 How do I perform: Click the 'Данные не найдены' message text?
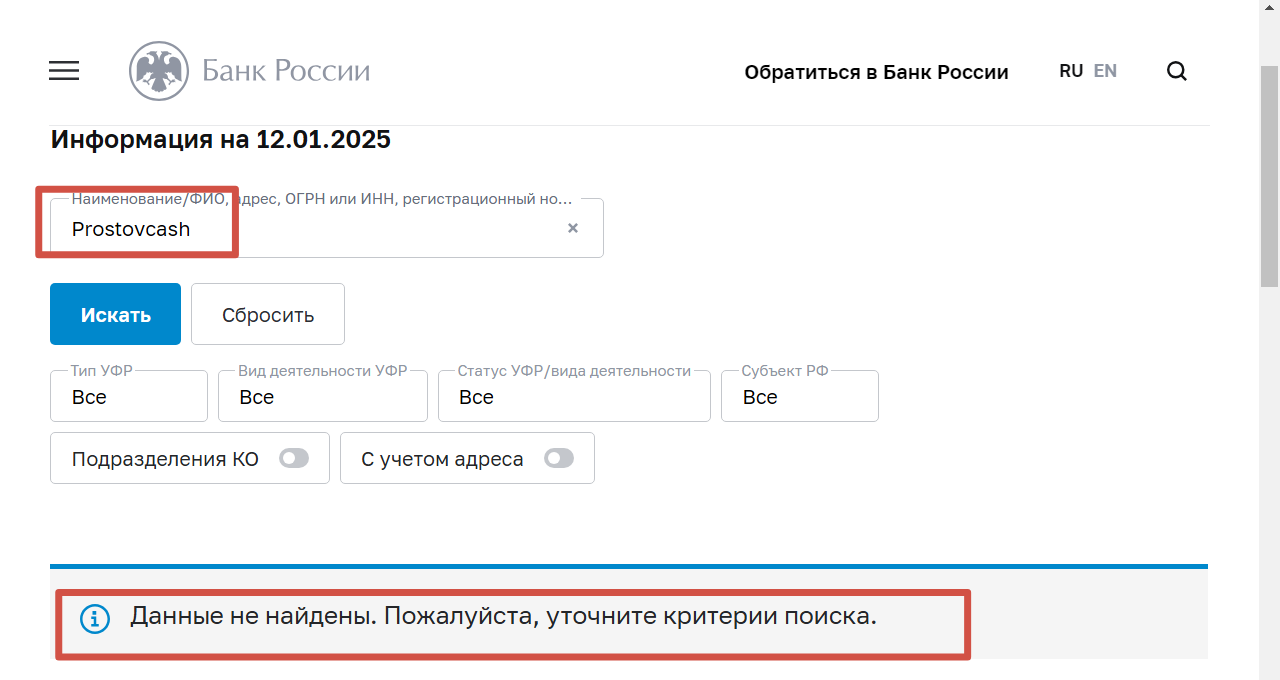(x=503, y=616)
